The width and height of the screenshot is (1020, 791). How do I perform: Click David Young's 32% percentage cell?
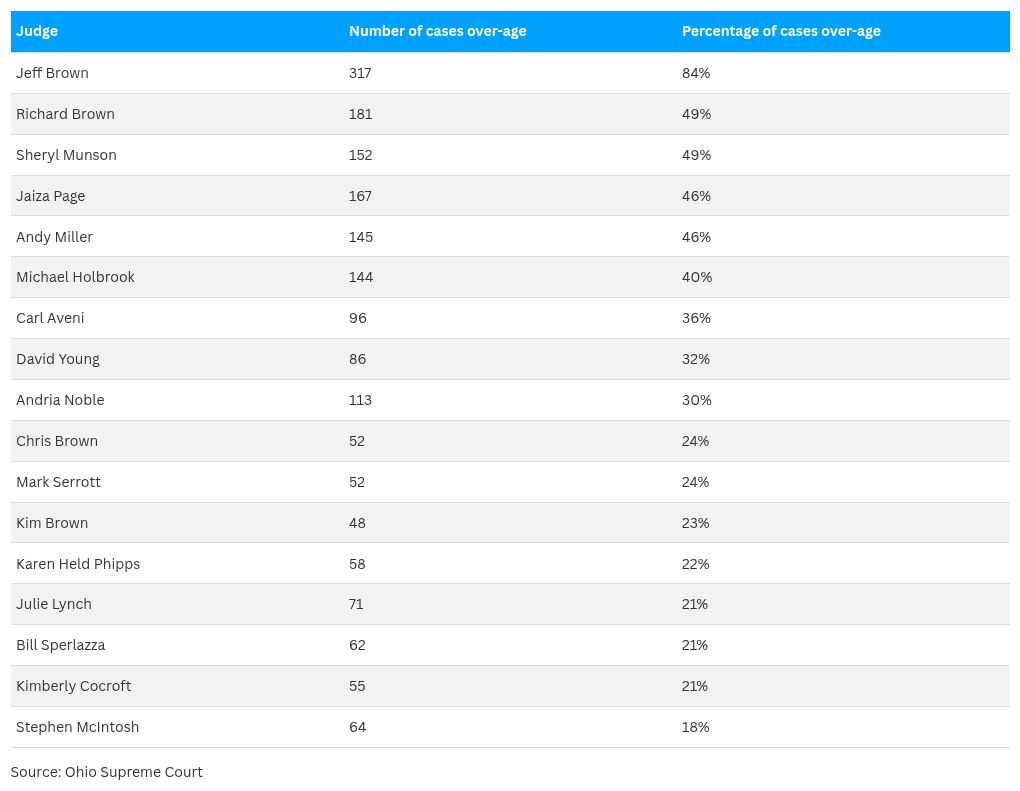[x=696, y=359]
